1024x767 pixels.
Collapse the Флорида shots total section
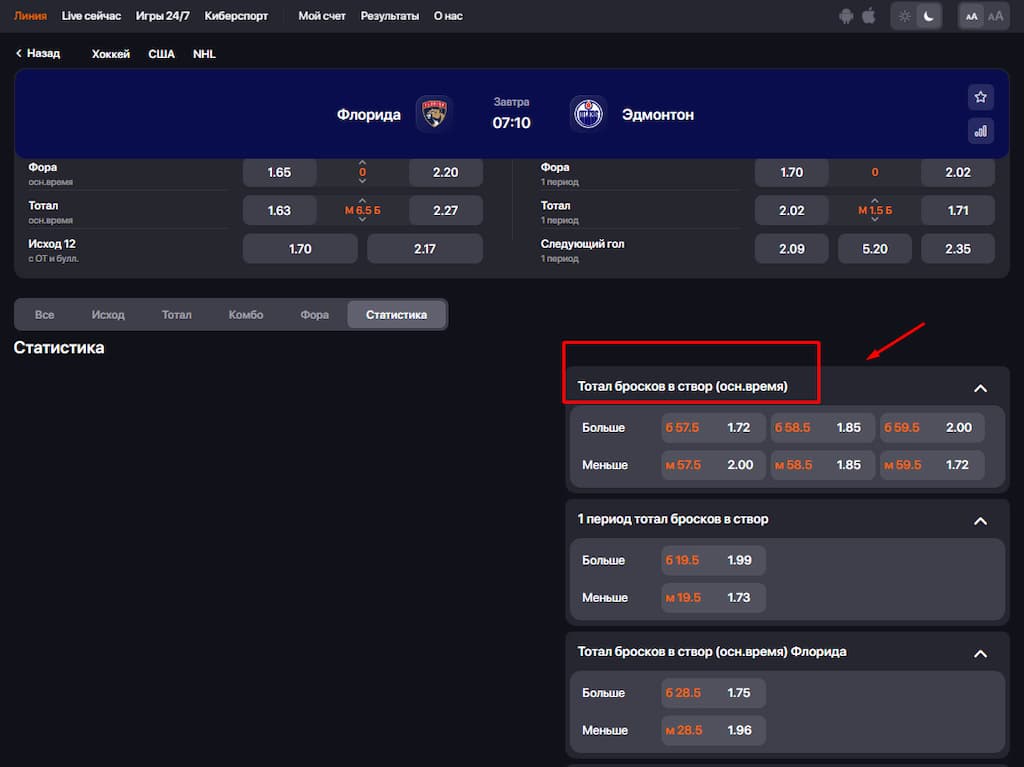click(980, 653)
